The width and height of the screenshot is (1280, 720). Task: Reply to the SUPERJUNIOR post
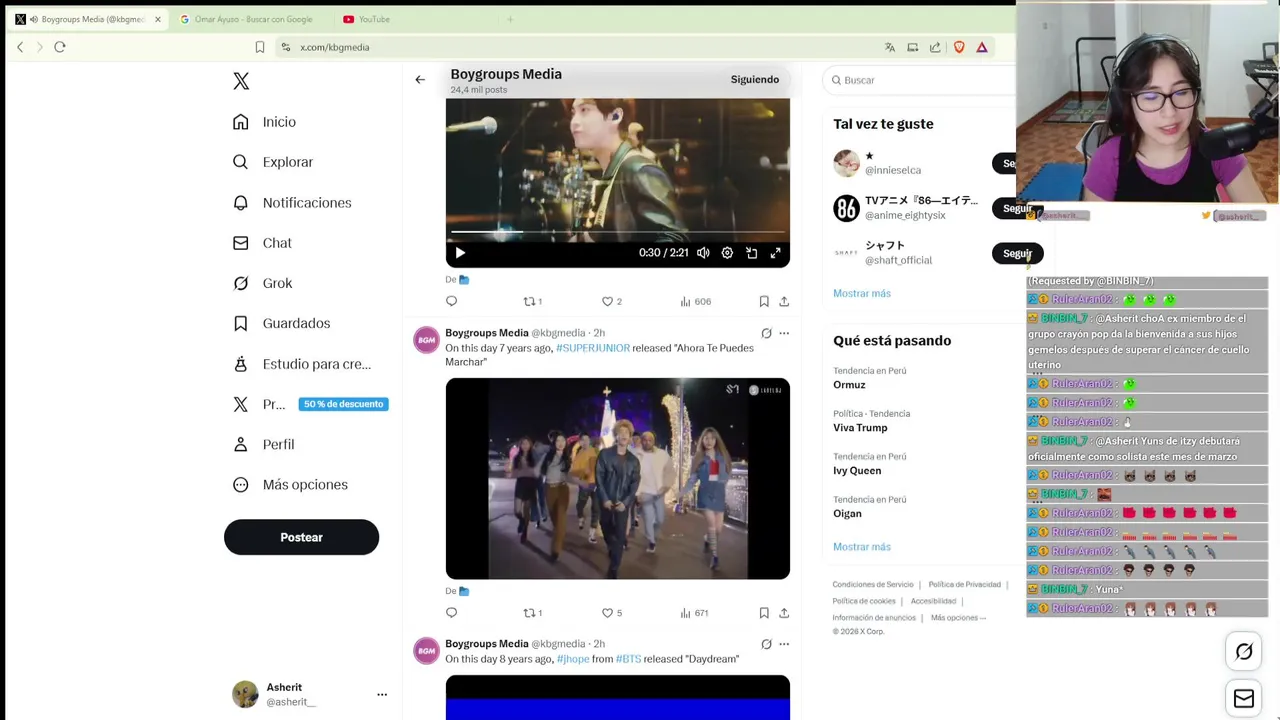(451, 613)
